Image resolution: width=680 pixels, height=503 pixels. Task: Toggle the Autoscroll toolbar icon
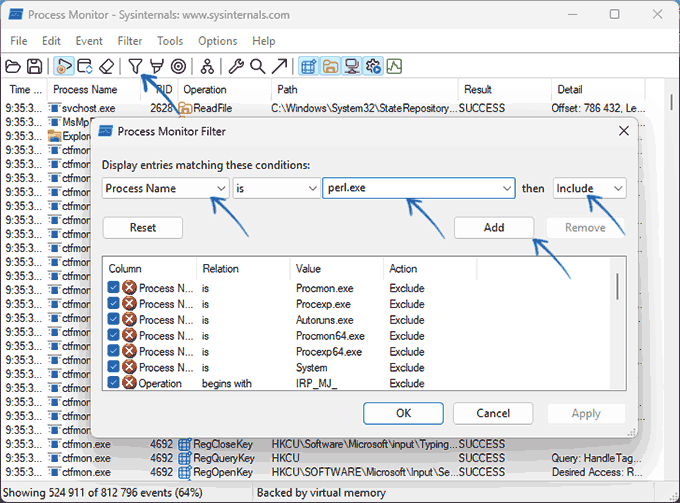coord(85,66)
